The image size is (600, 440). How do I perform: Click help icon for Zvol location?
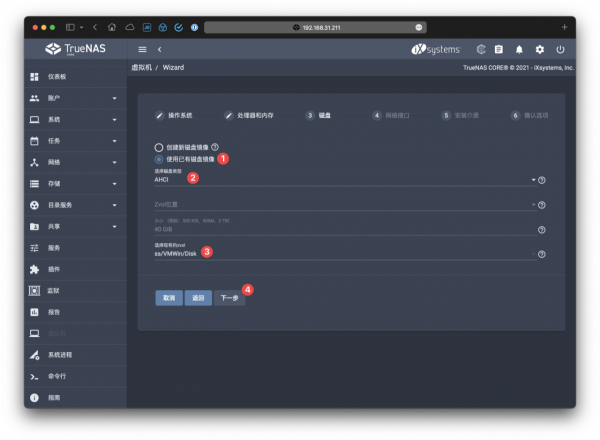(x=542, y=205)
